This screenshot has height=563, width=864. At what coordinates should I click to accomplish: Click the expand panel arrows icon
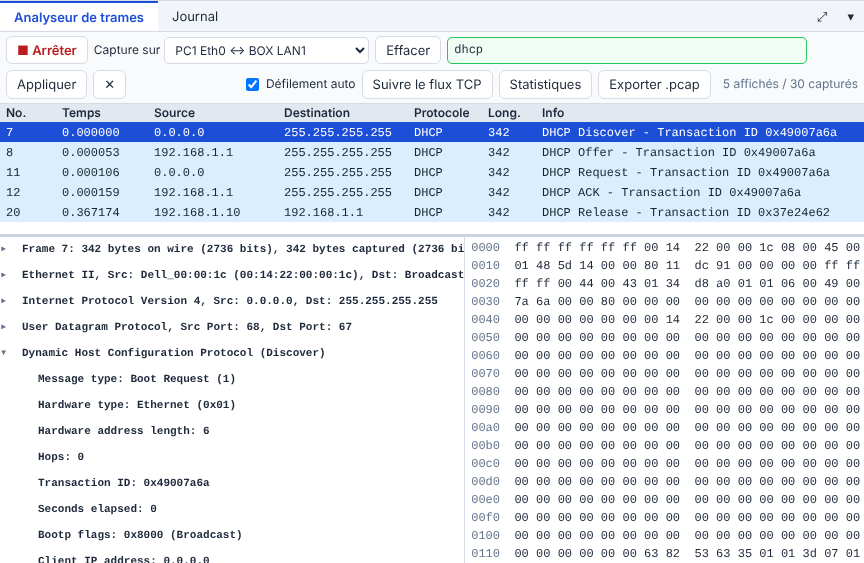[822, 17]
